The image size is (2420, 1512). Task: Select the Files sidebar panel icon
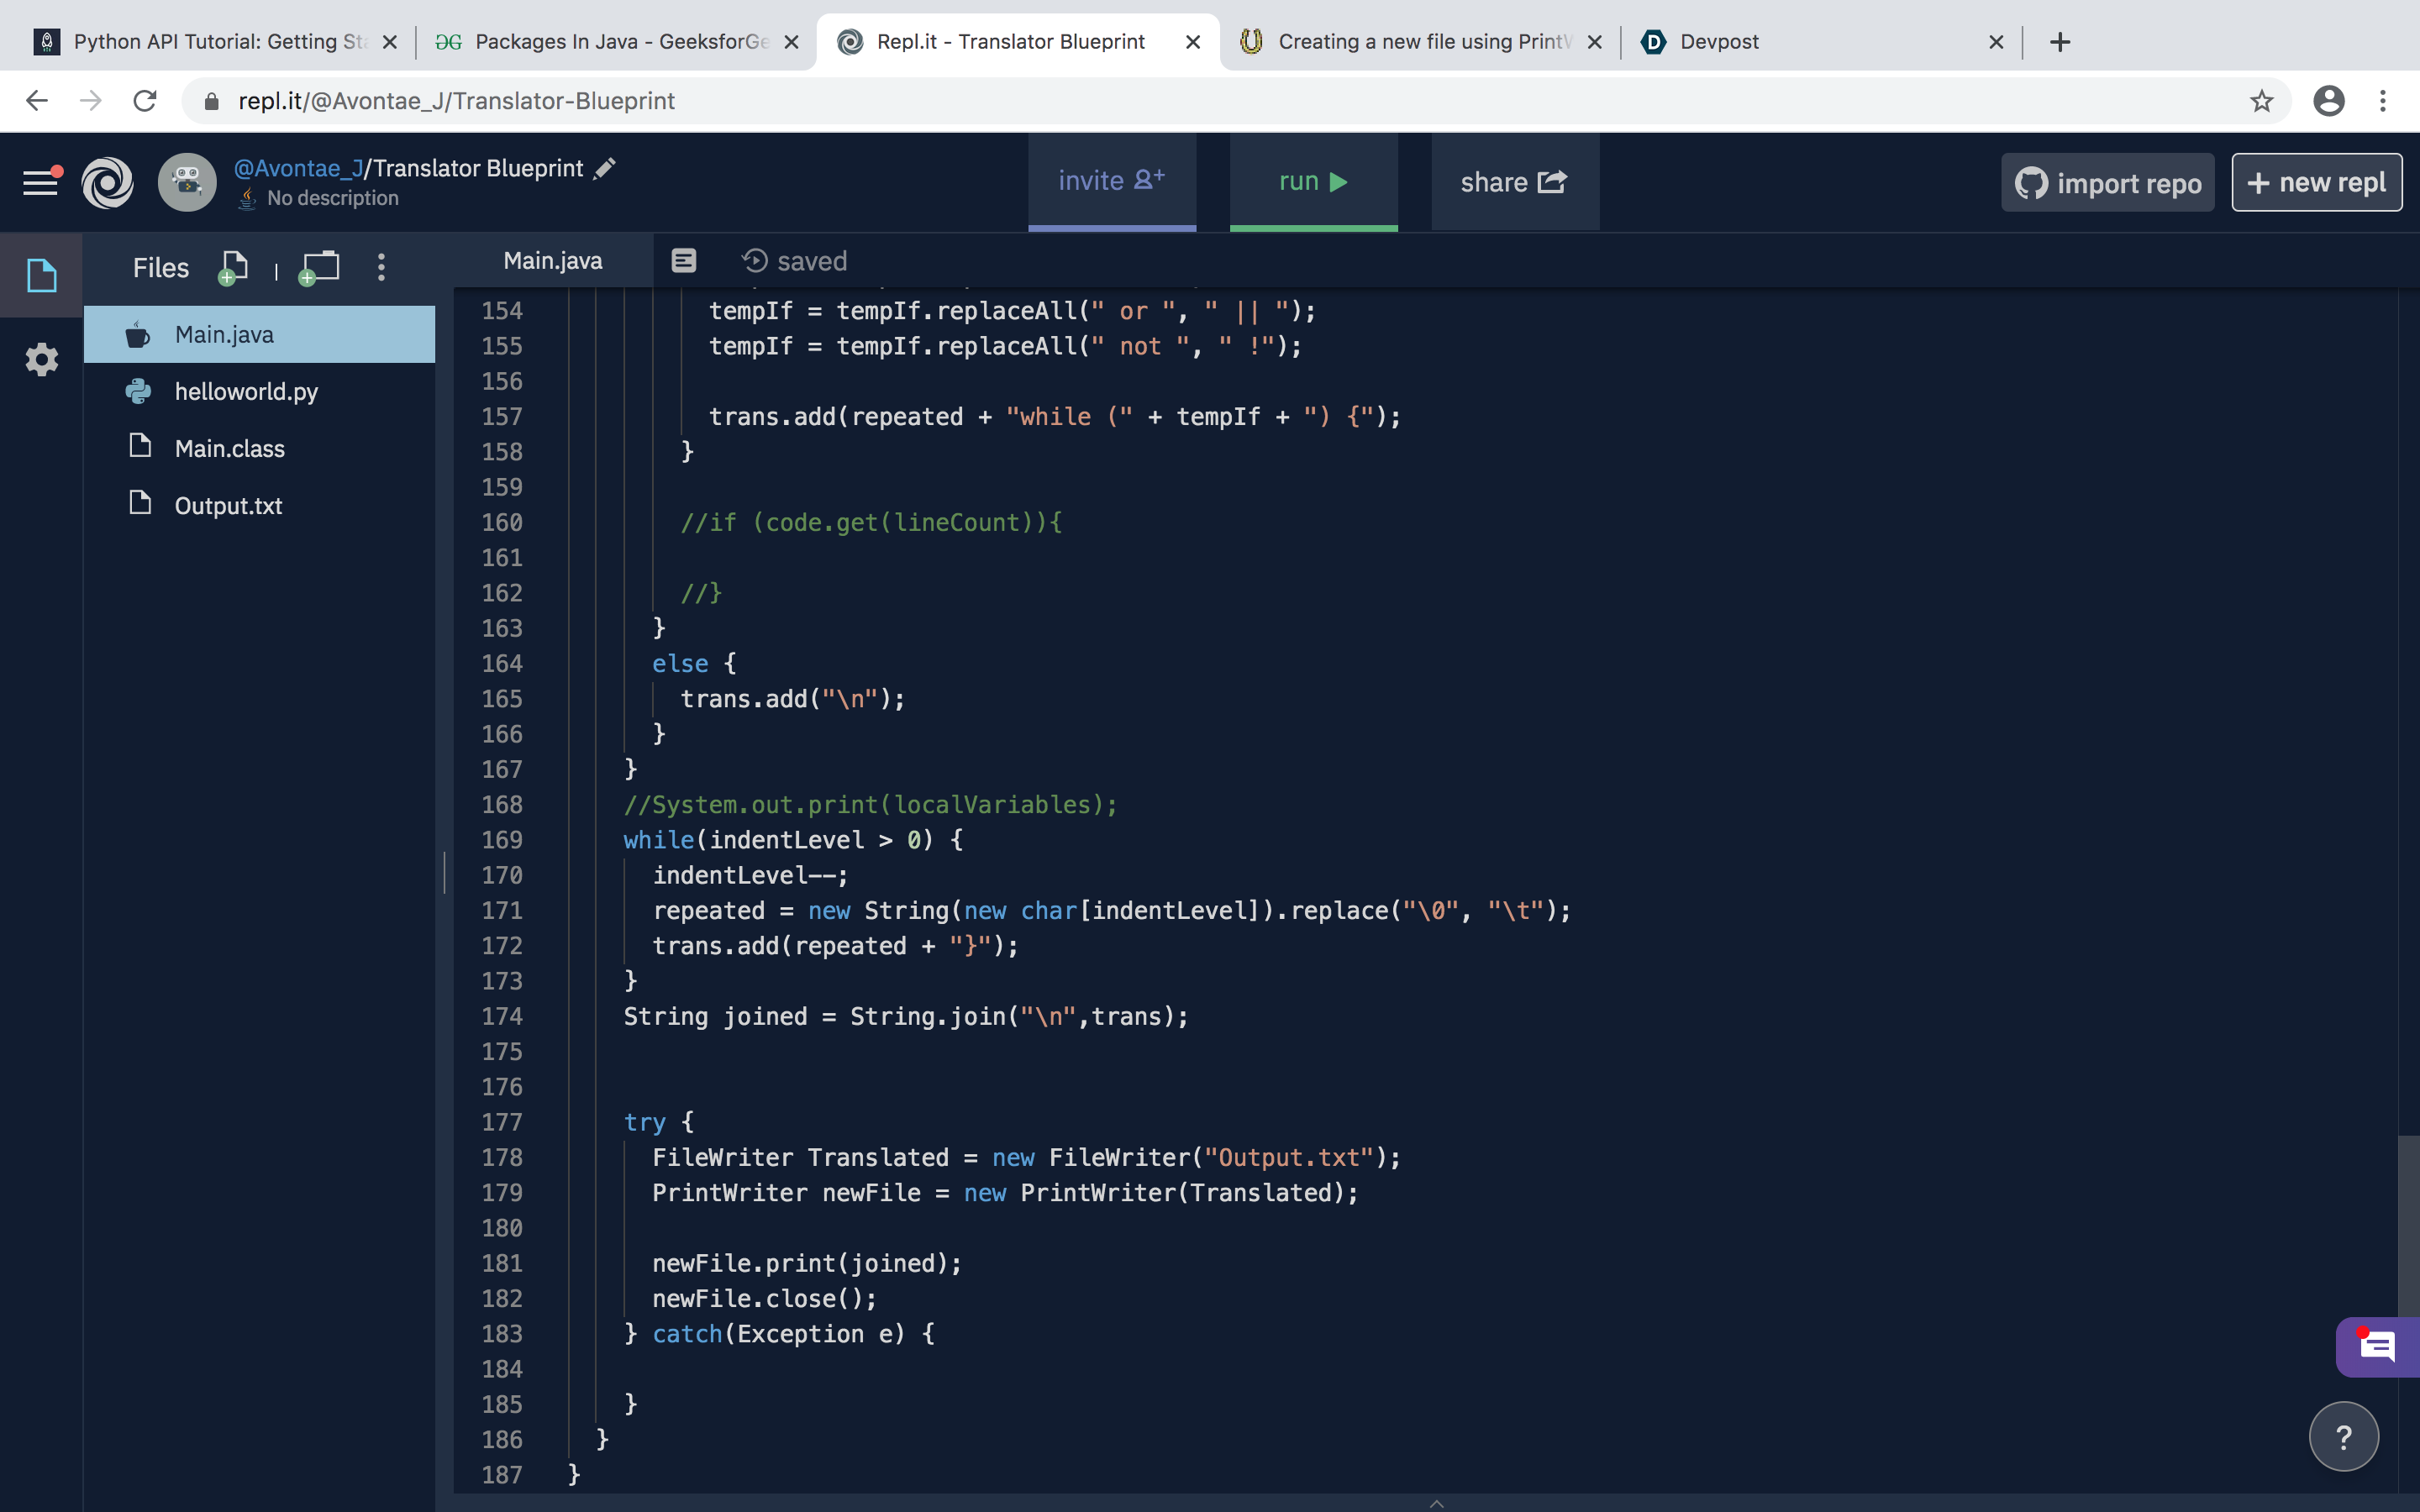pyautogui.click(x=41, y=275)
